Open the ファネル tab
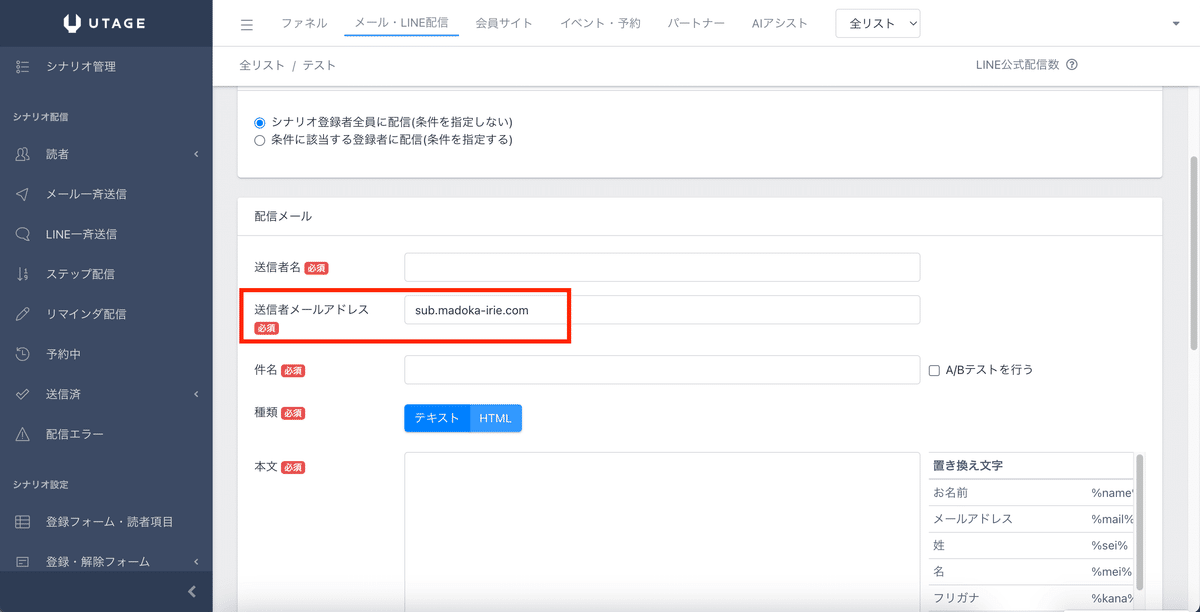Image resolution: width=1200 pixels, height=612 pixels. coord(304,23)
